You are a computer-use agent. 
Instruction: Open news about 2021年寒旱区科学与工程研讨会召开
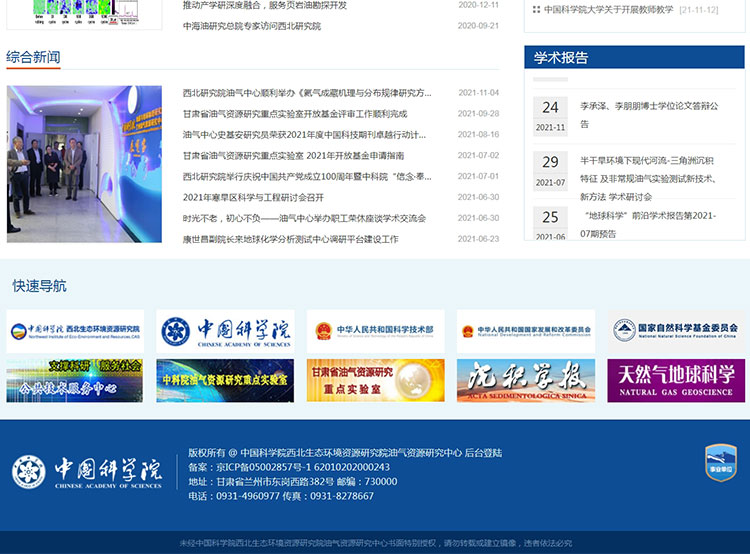(x=252, y=197)
